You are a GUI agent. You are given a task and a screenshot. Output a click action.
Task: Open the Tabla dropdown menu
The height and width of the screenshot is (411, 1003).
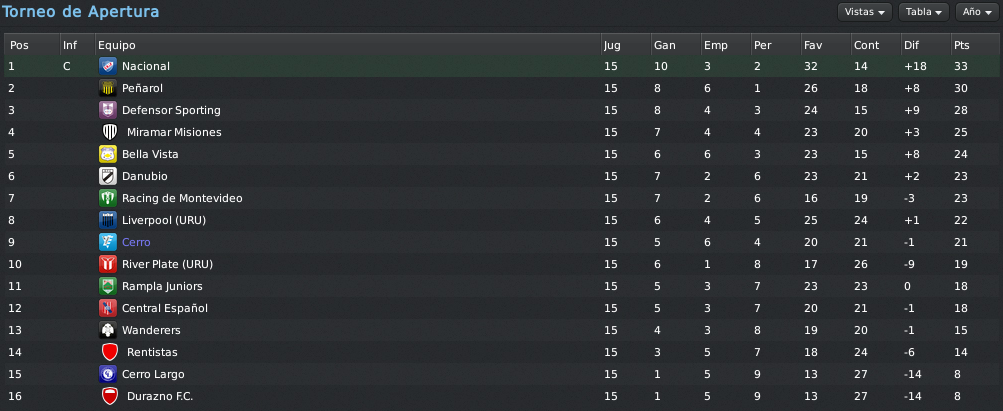pos(923,12)
